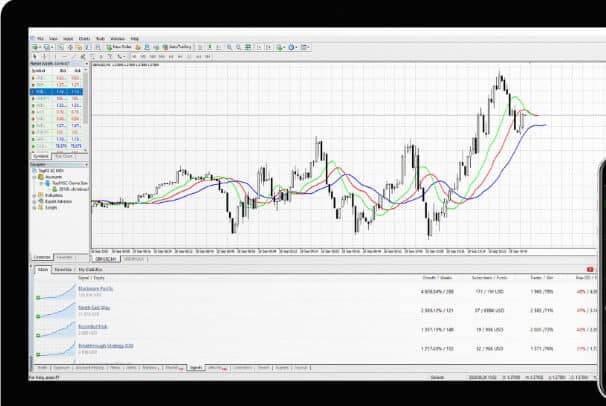The image size is (606, 406).
Task: Open the yellow MetaEditor icon
Action: pos(138,47)
